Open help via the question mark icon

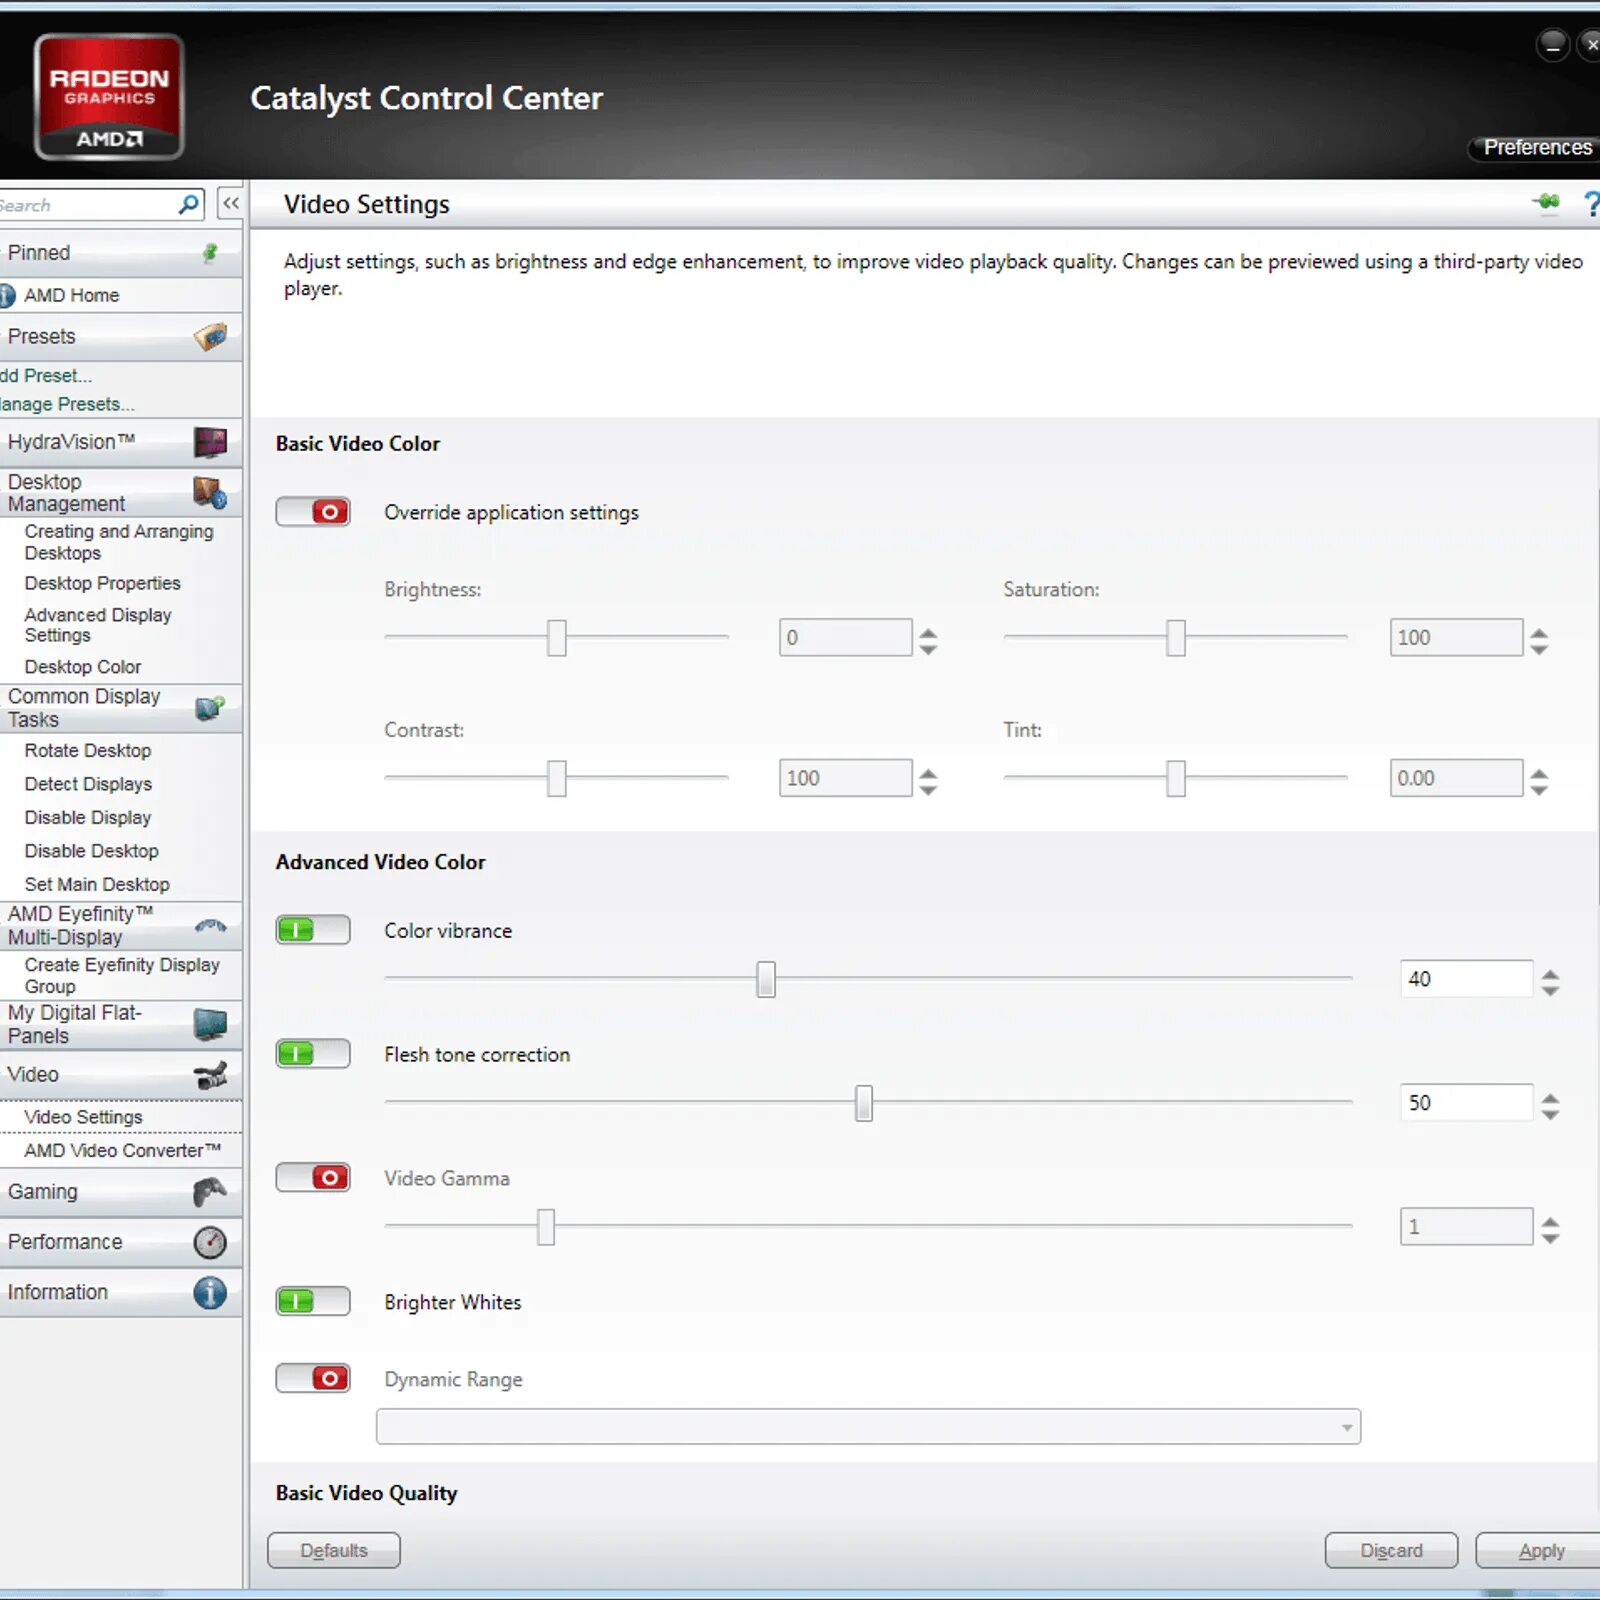1591,204
